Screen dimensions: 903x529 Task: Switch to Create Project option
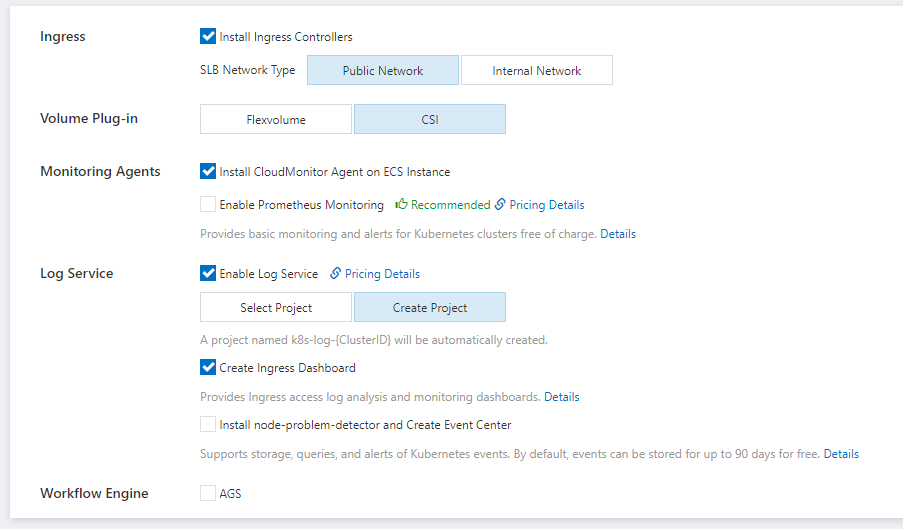click(430, 307)
